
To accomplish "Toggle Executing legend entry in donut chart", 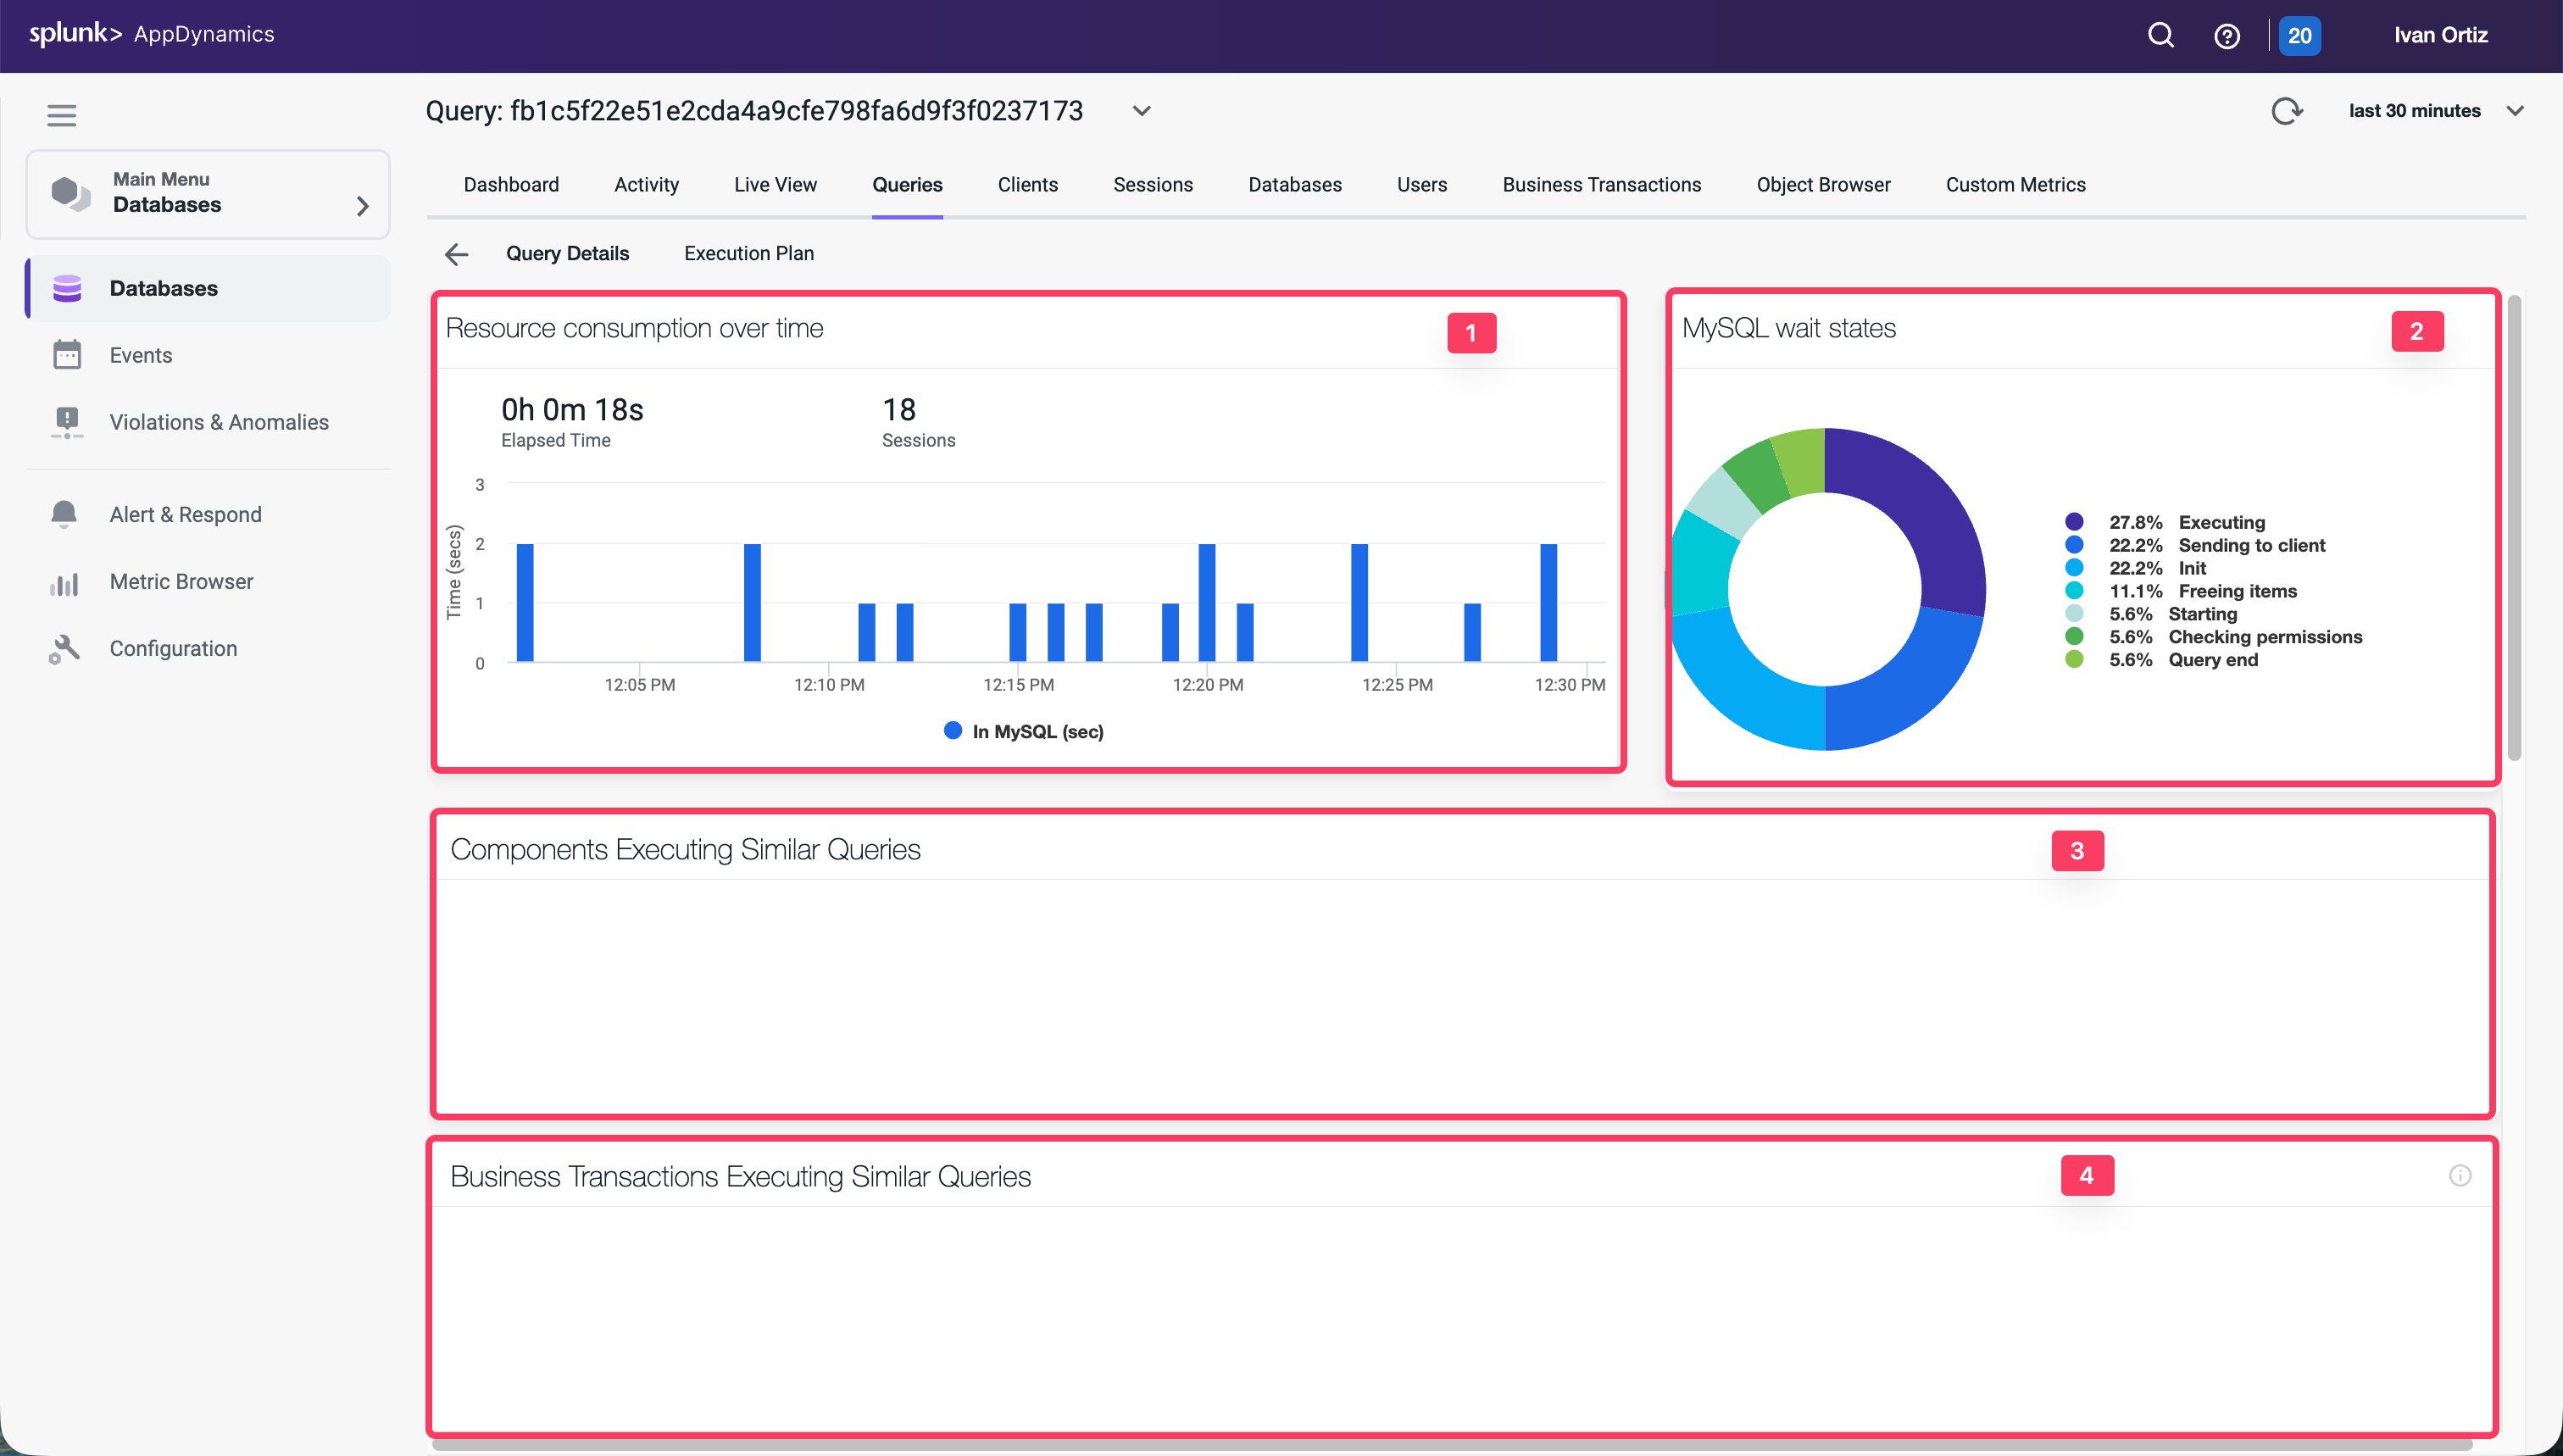I will coord(2221,522).
